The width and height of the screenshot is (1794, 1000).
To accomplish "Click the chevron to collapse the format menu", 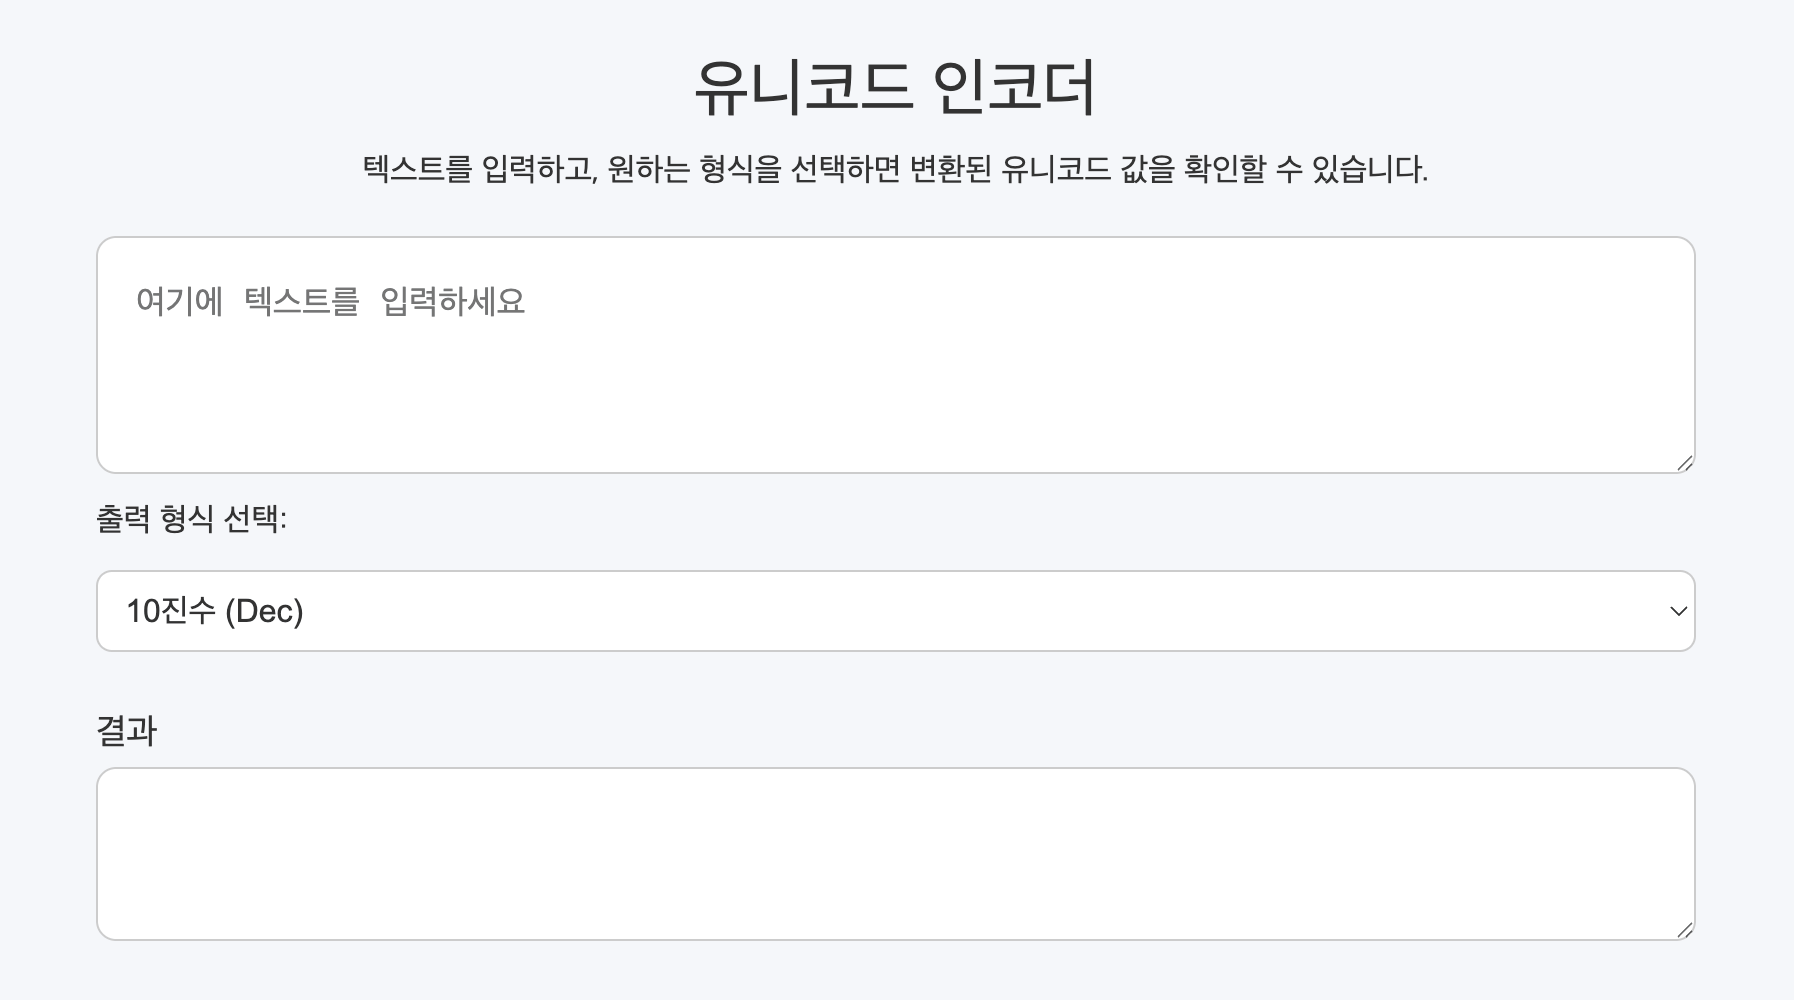I will tap(1678, 611).
